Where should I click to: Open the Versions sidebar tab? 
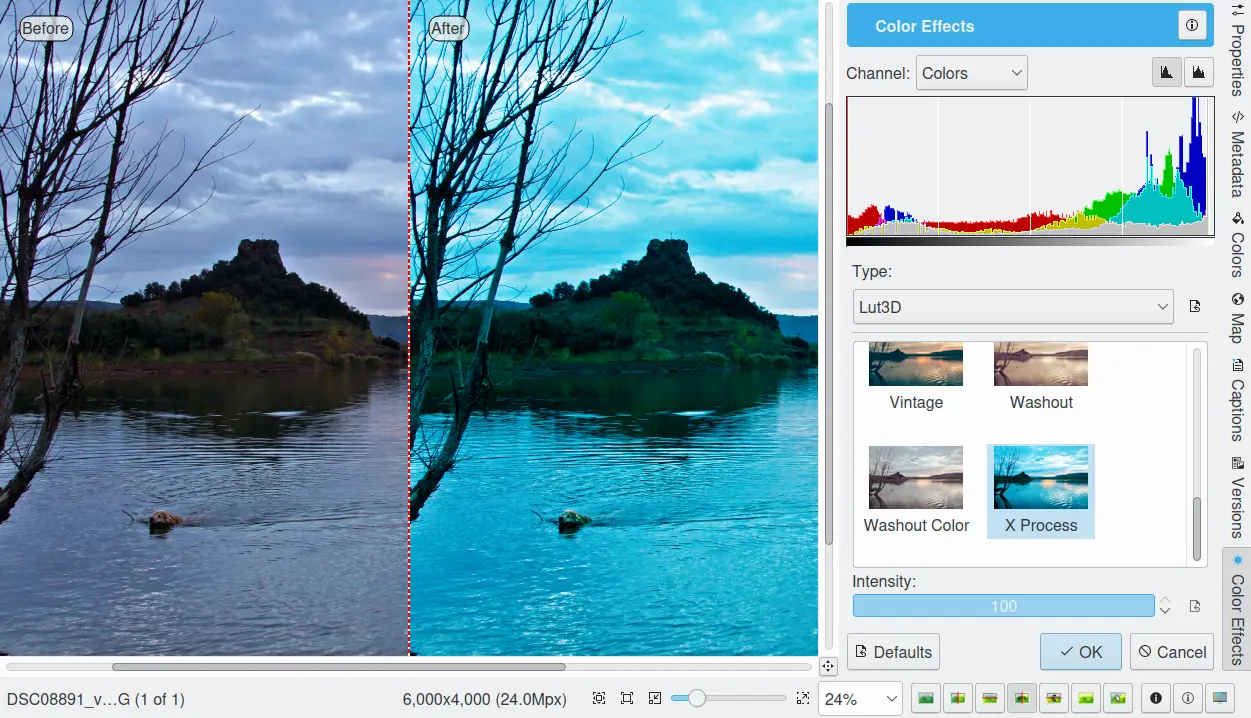[1237, 497]
